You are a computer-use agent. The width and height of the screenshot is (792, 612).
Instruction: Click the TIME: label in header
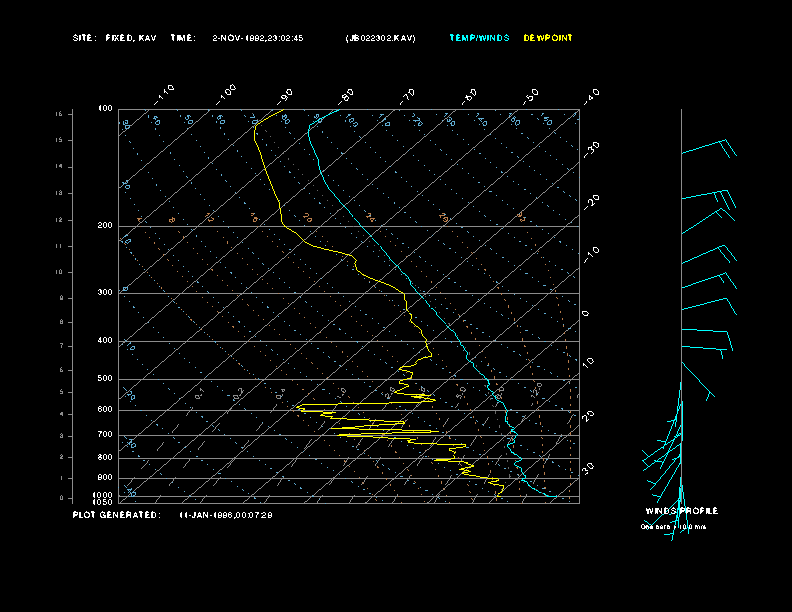coord(183,38)
